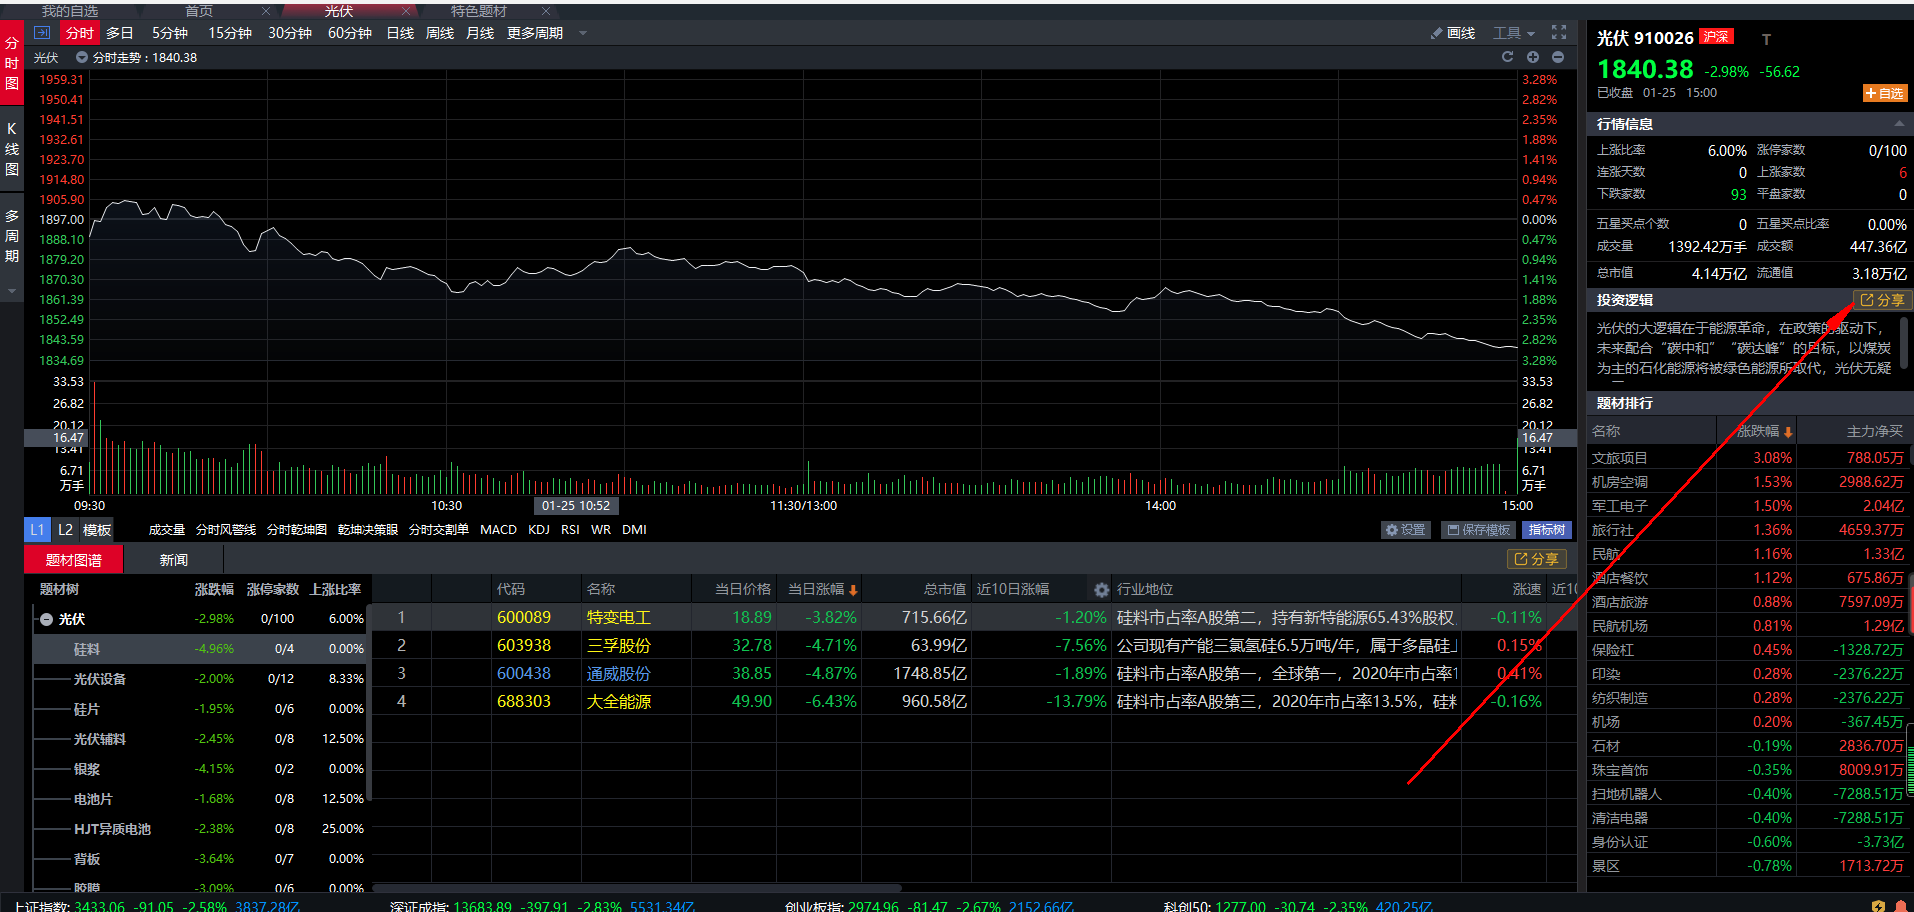Open indicator 设置 gear
The width and height of the screenshot is (1914, 912).
point(1406,530)
